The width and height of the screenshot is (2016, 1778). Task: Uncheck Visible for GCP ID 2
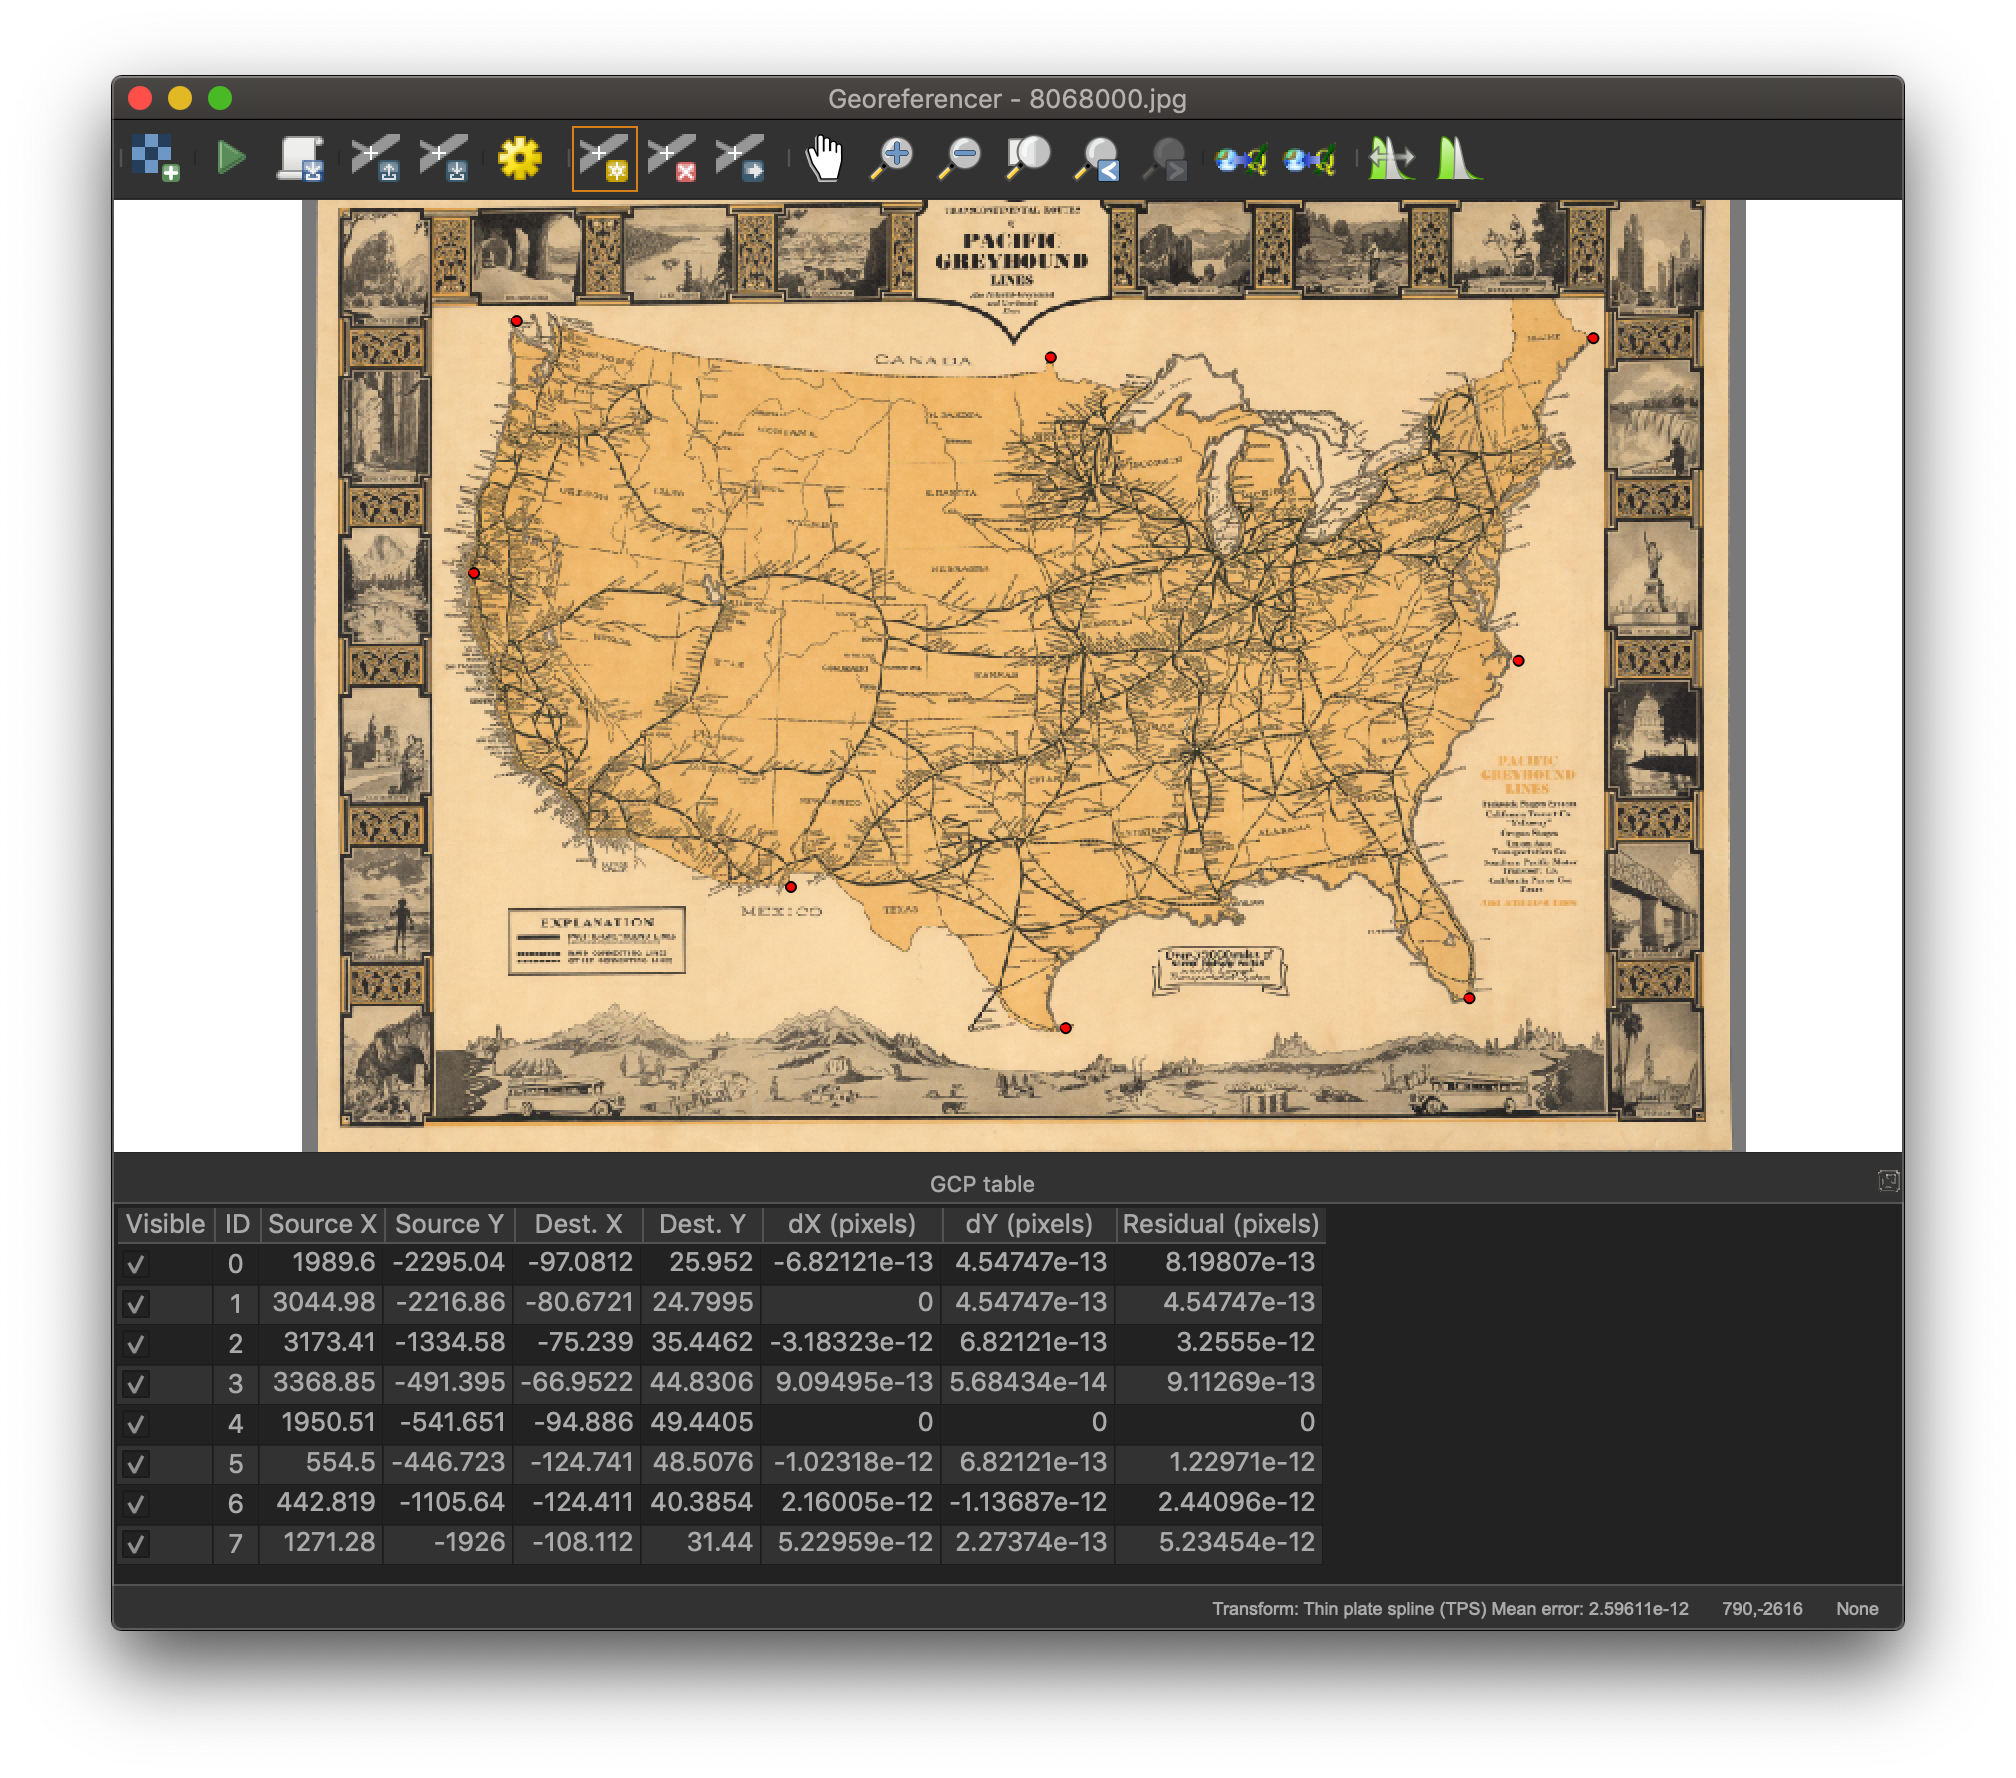point(136,1344)
